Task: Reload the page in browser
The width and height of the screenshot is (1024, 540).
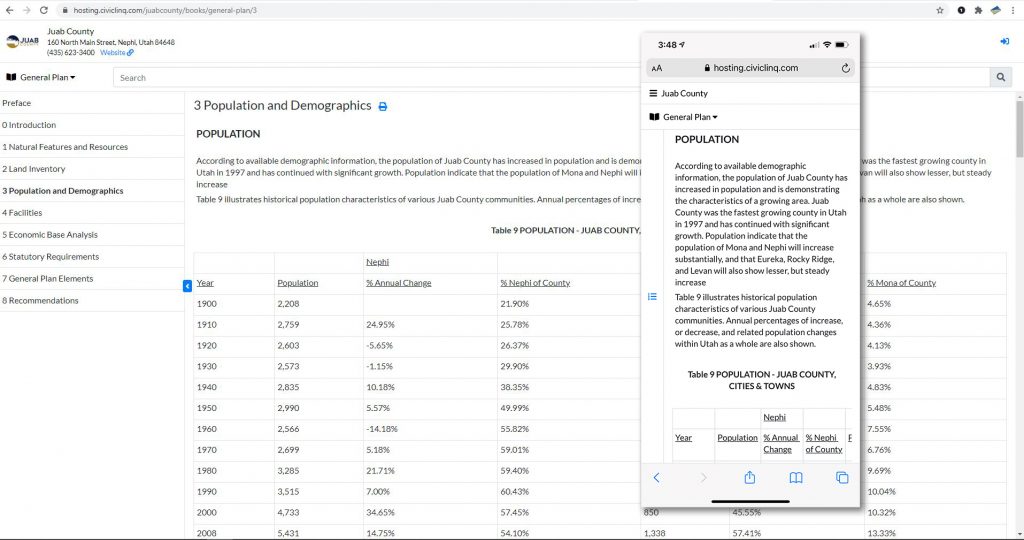Action: (x=44, y=10)
